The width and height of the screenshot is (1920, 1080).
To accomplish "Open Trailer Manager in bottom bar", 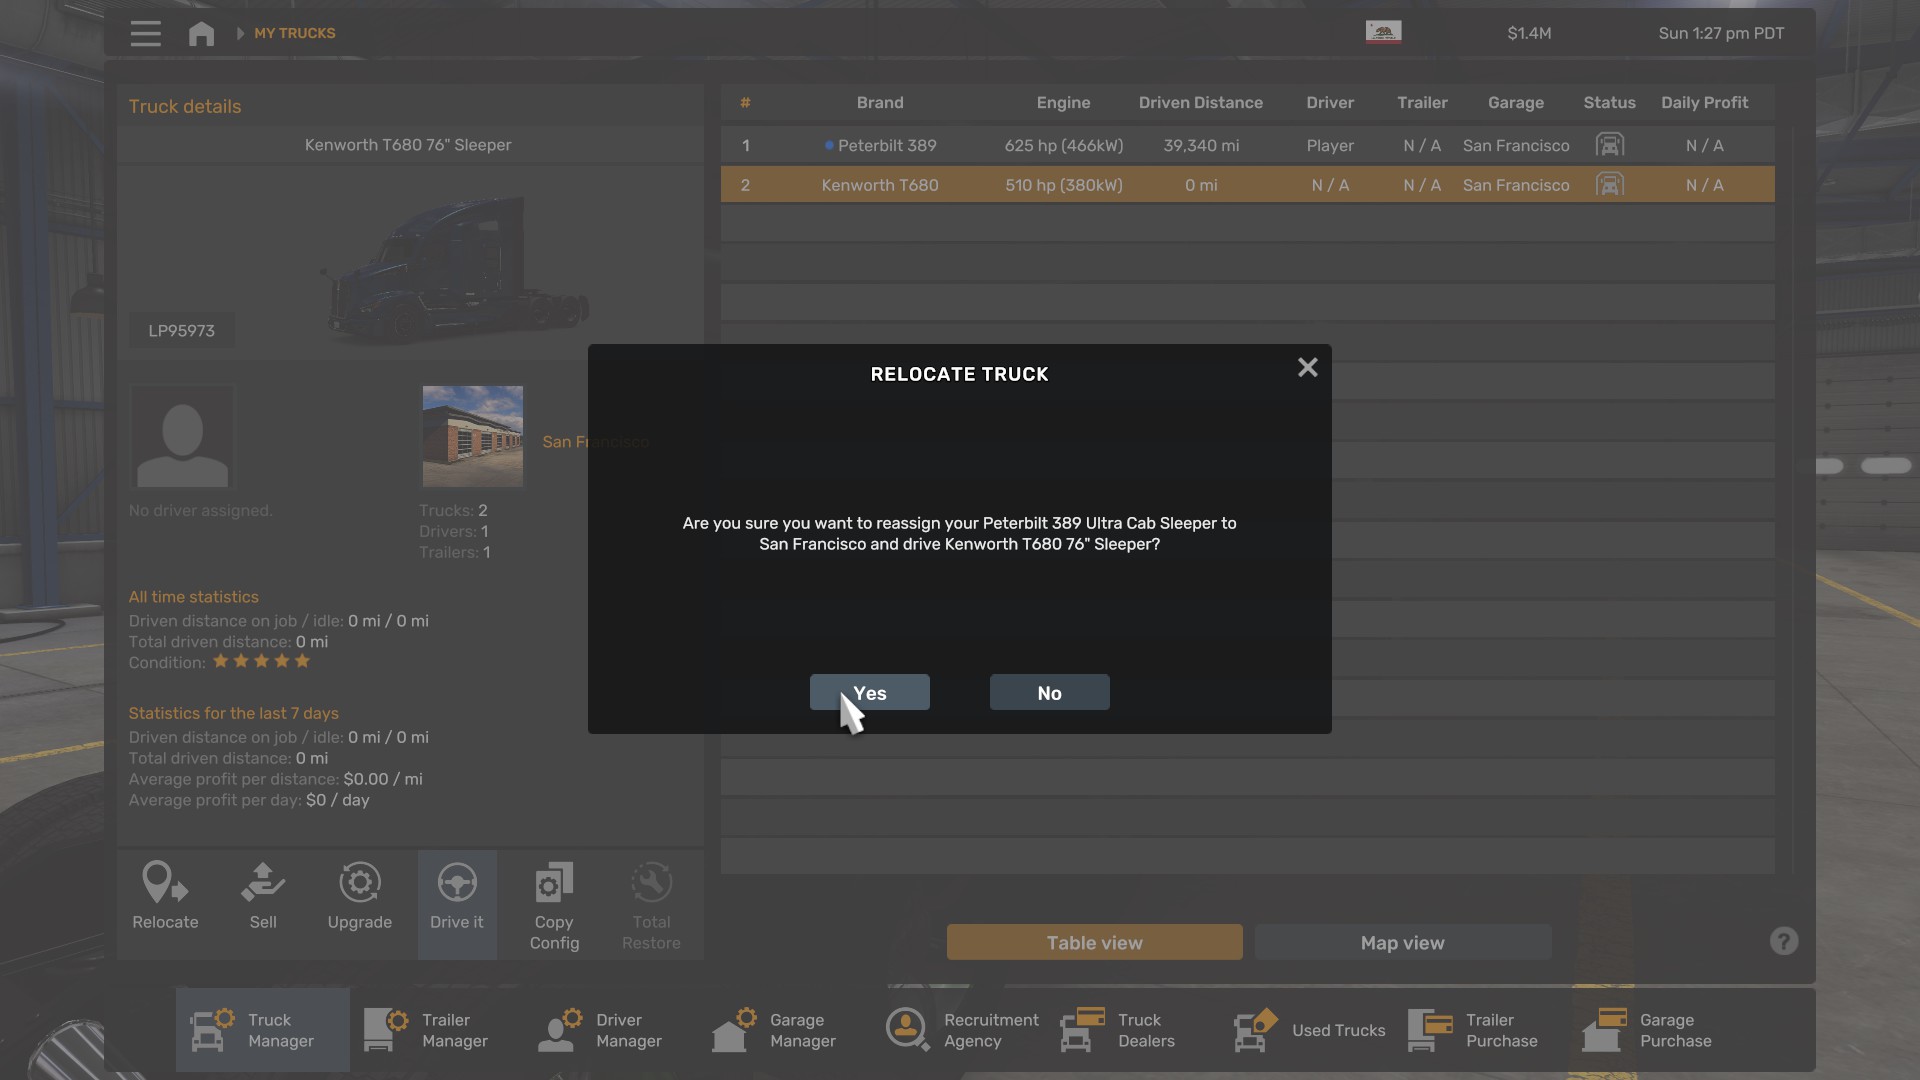I will (x=437, y=1030).
